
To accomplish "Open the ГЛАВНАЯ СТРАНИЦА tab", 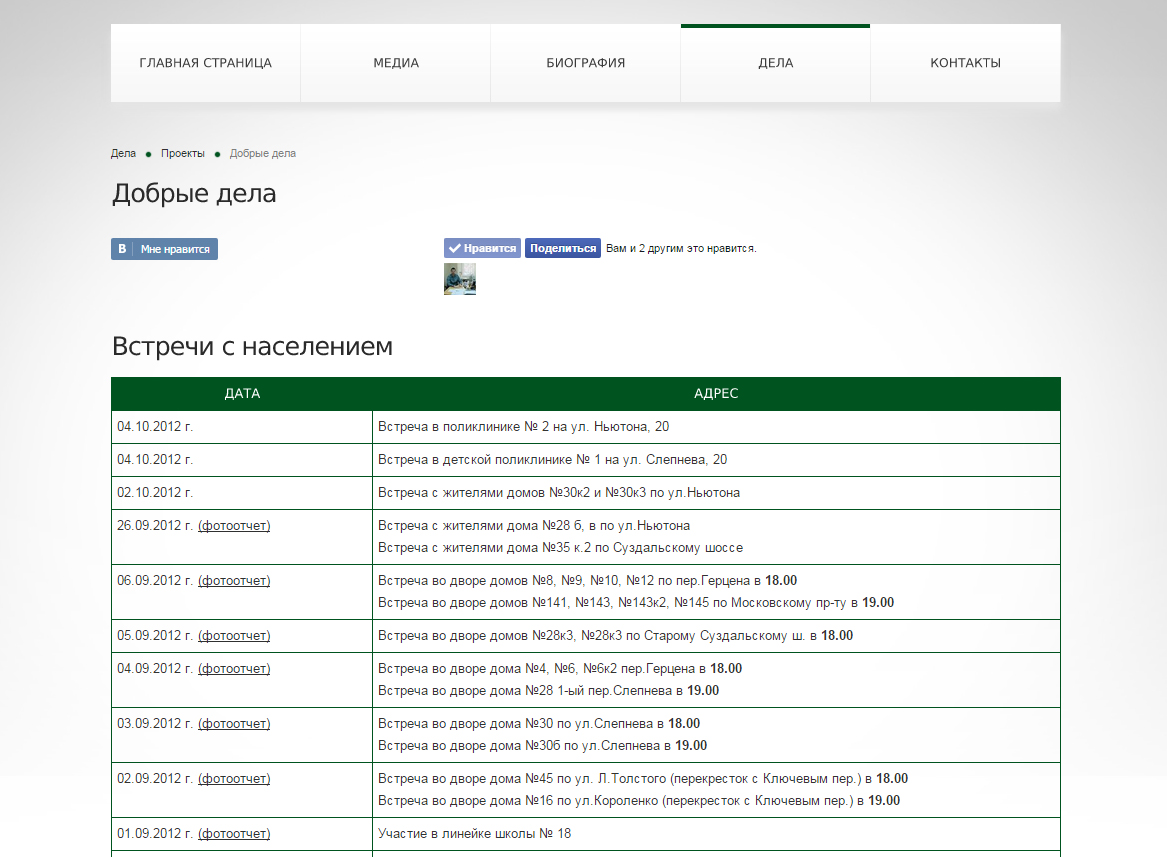I will pos(205,63).
